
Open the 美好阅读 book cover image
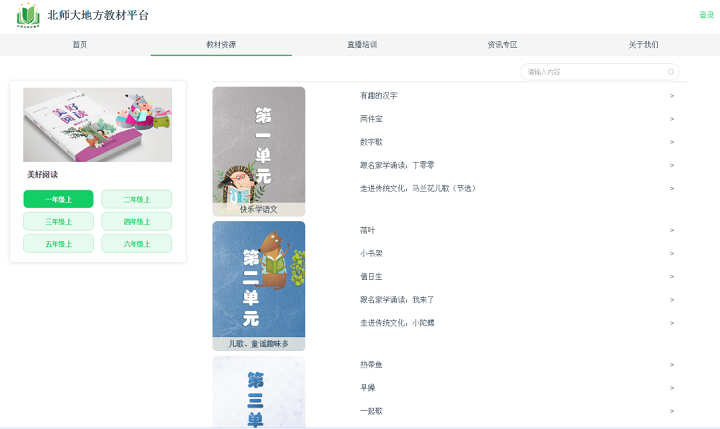pos(97,124)
